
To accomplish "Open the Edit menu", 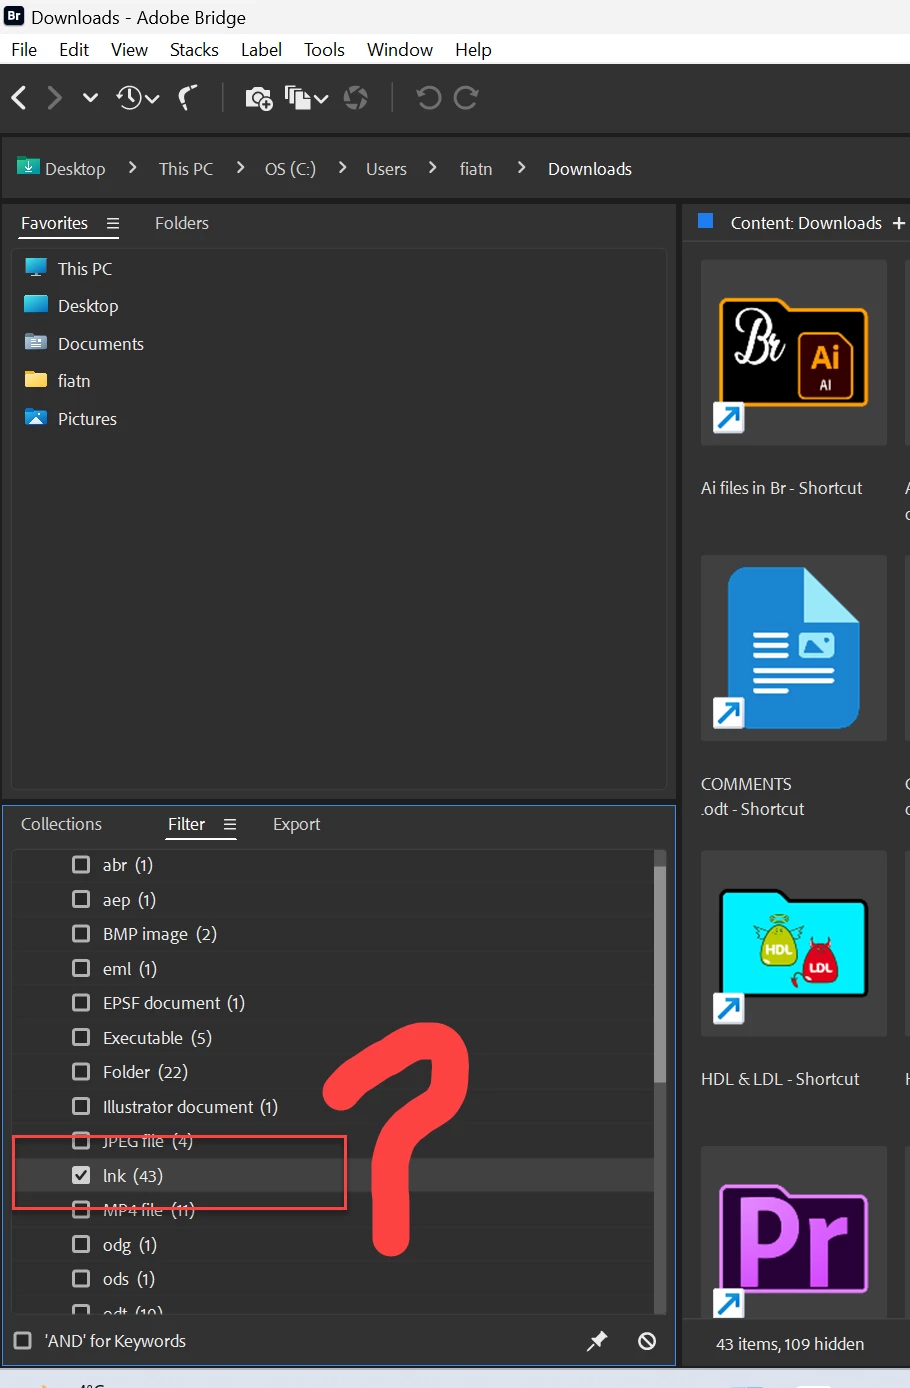I will click(74, 50).
